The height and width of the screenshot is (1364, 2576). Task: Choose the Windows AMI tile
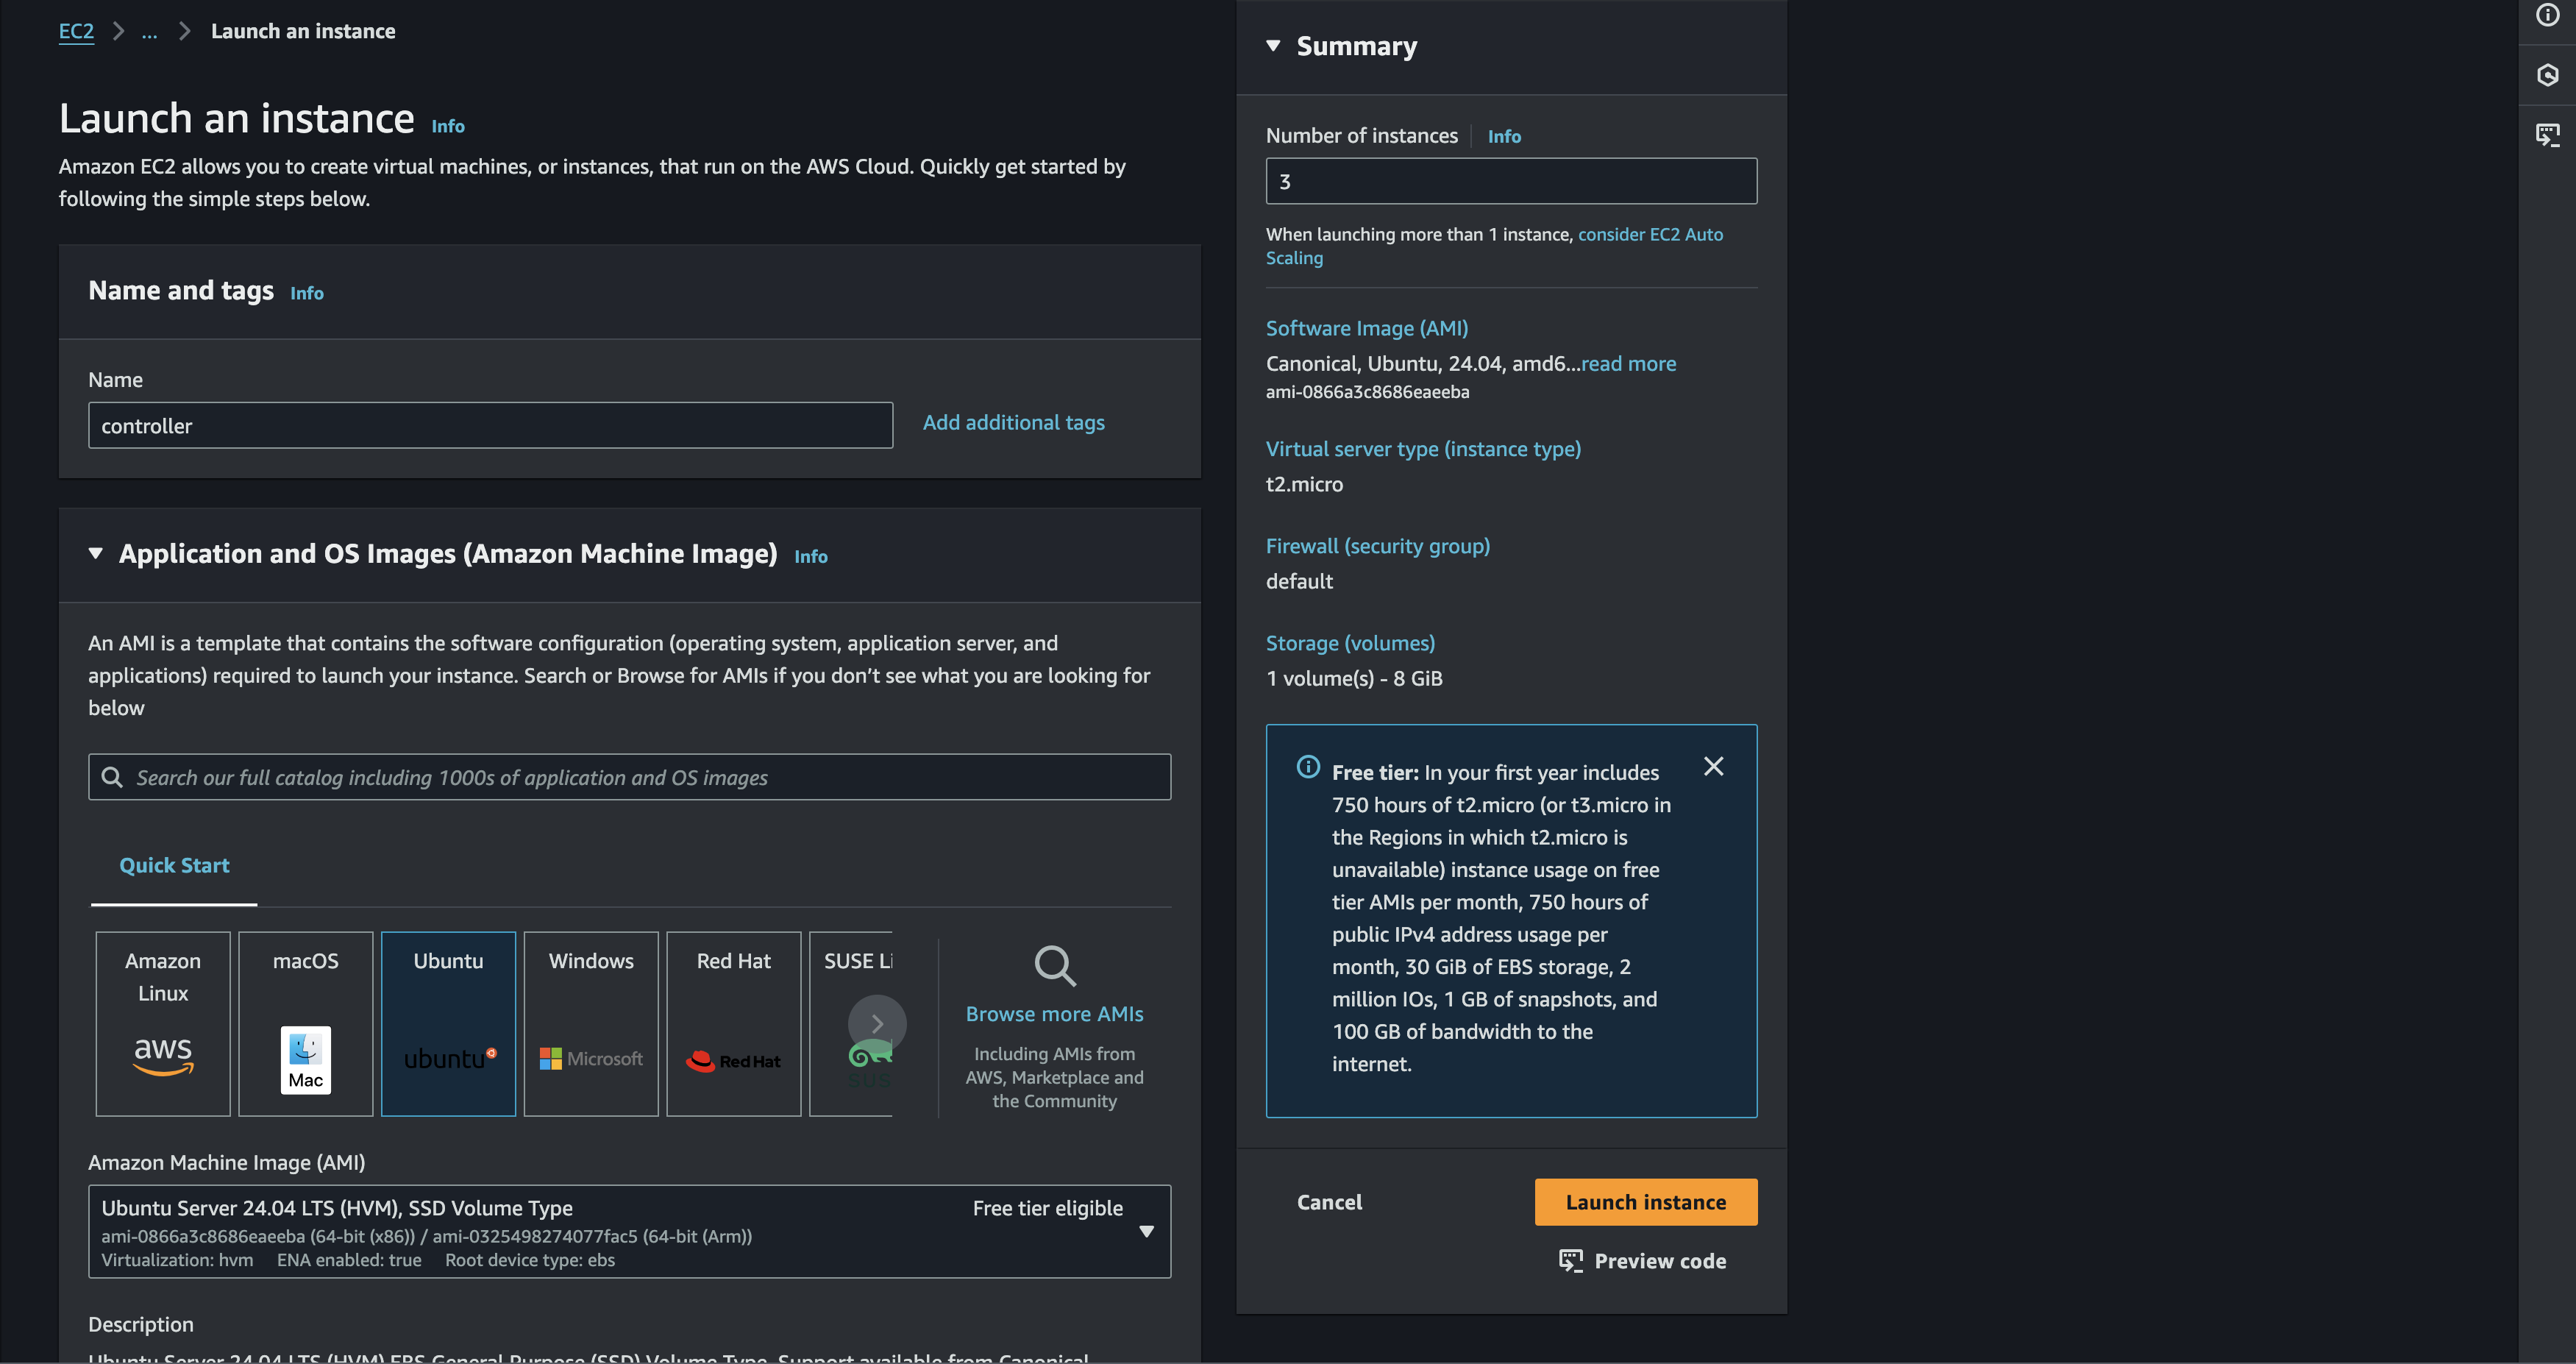coord(591,1023)
